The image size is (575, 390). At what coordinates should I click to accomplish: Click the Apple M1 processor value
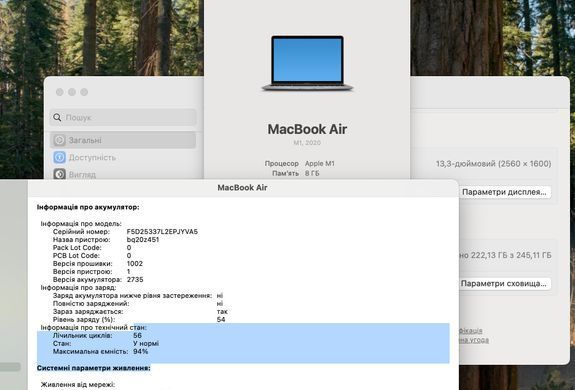click(x=320, y=163)
